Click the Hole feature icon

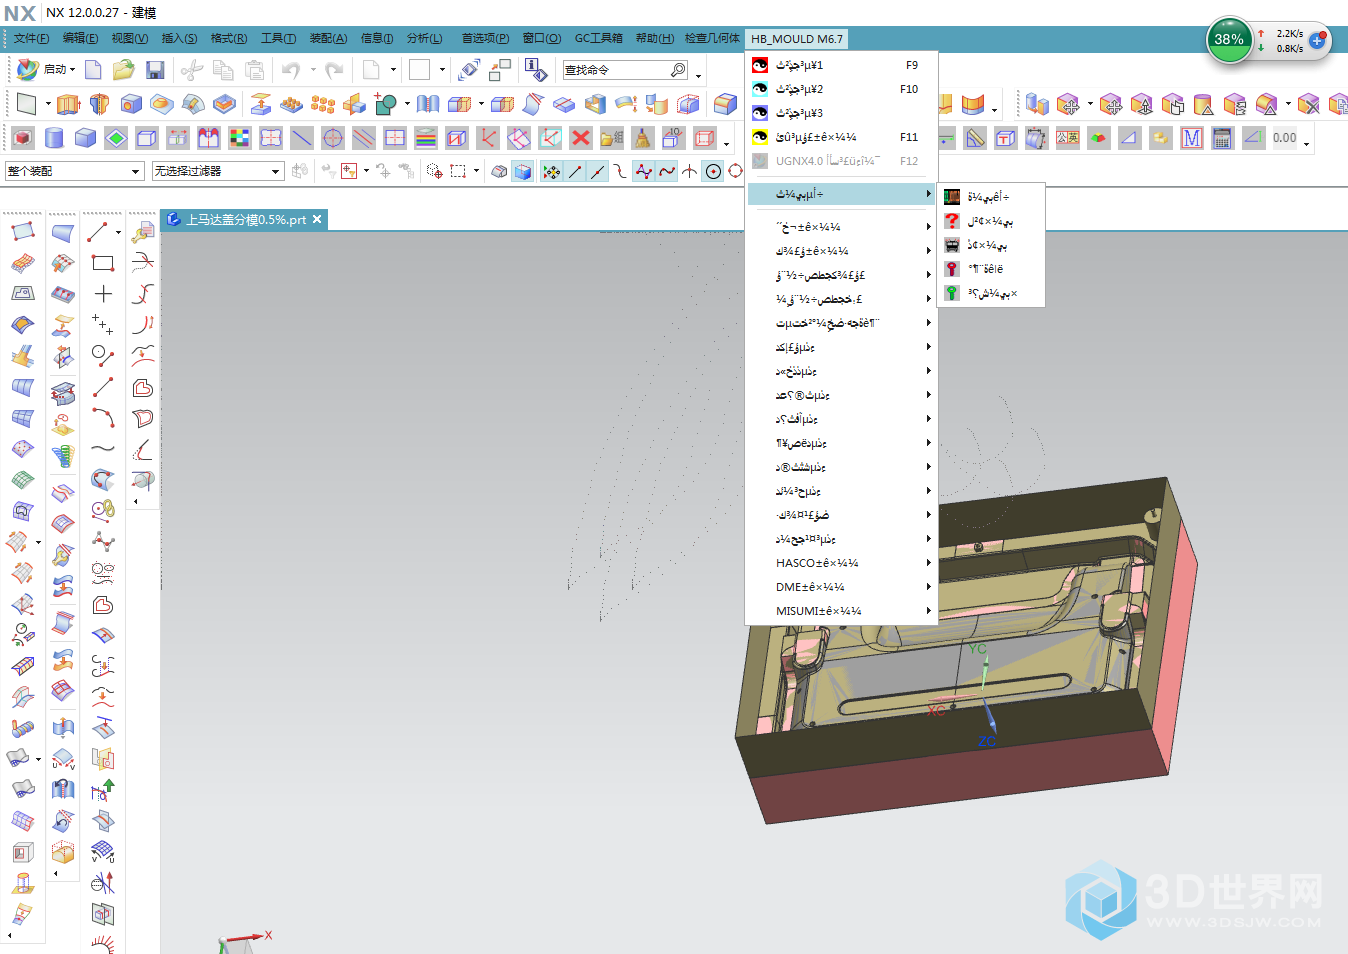pos(131,104)
